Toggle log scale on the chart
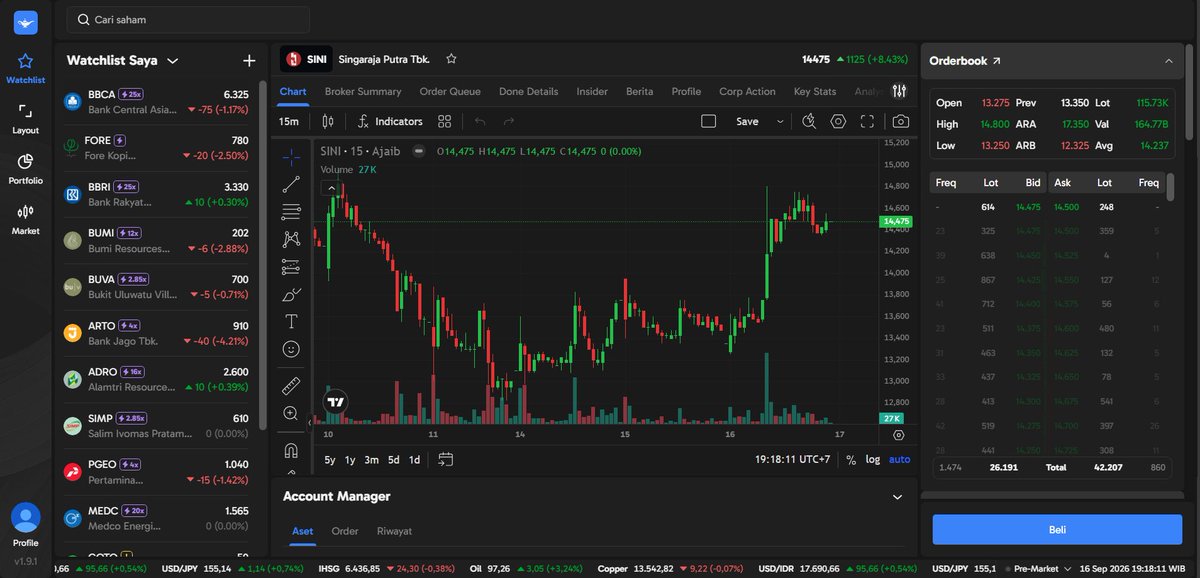Viewport: 1200px width, 578px height. (873, 460)
